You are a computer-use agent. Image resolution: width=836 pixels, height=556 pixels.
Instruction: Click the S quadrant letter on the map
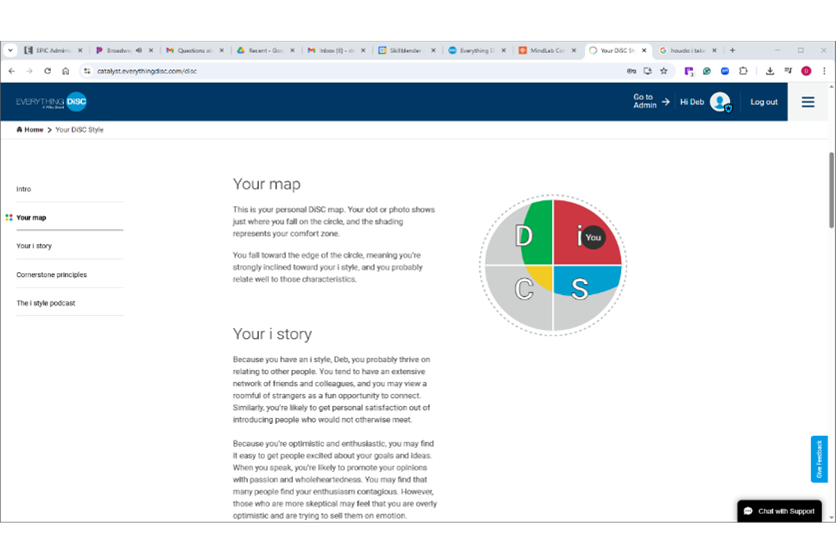[x=580, y=289]
